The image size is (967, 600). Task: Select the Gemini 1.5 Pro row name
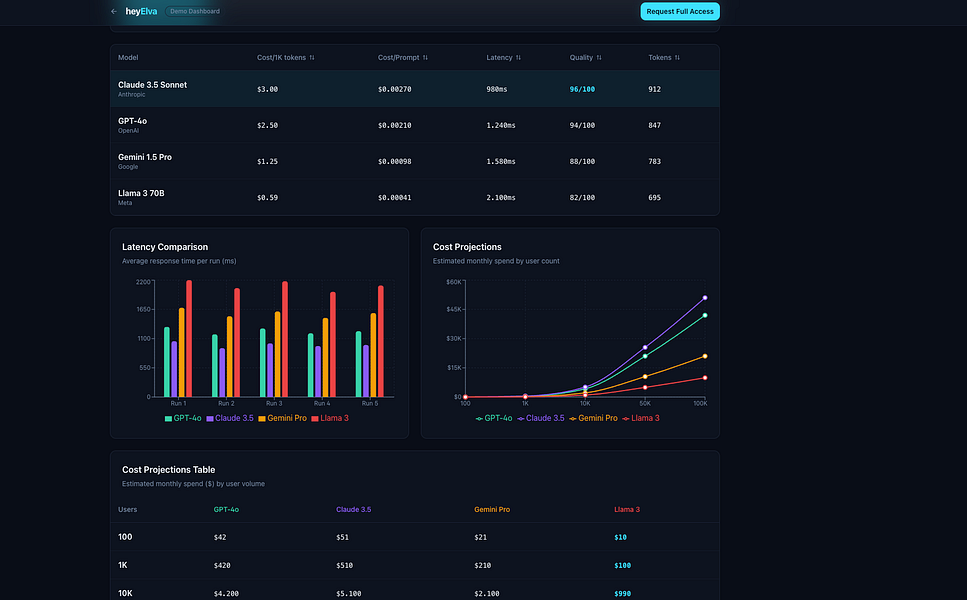pos(145,157)
